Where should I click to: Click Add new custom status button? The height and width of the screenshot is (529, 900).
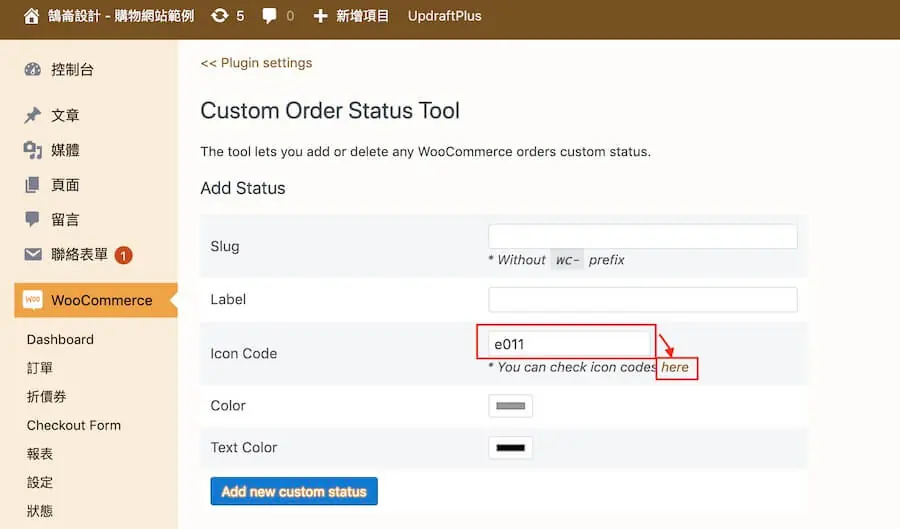pos(294,492)
